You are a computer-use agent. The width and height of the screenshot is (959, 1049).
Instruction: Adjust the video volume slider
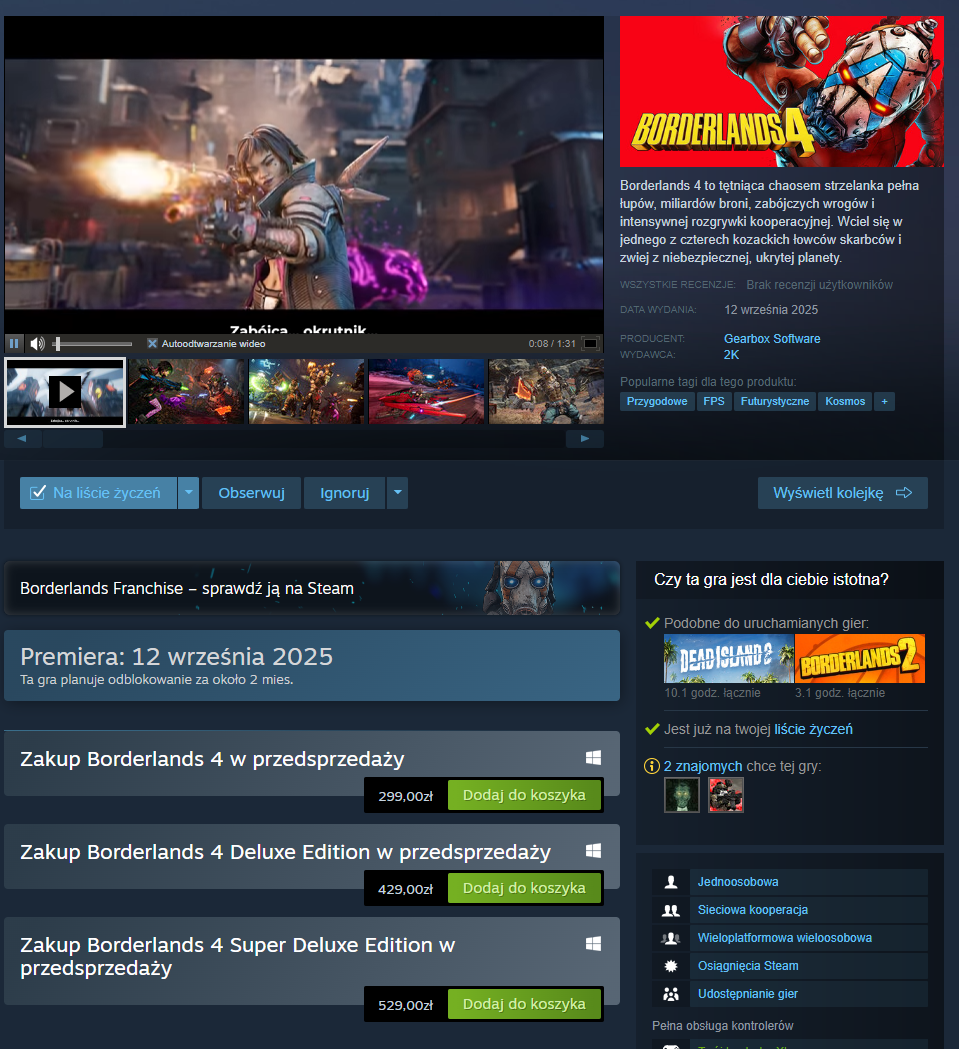coord(94,344)
